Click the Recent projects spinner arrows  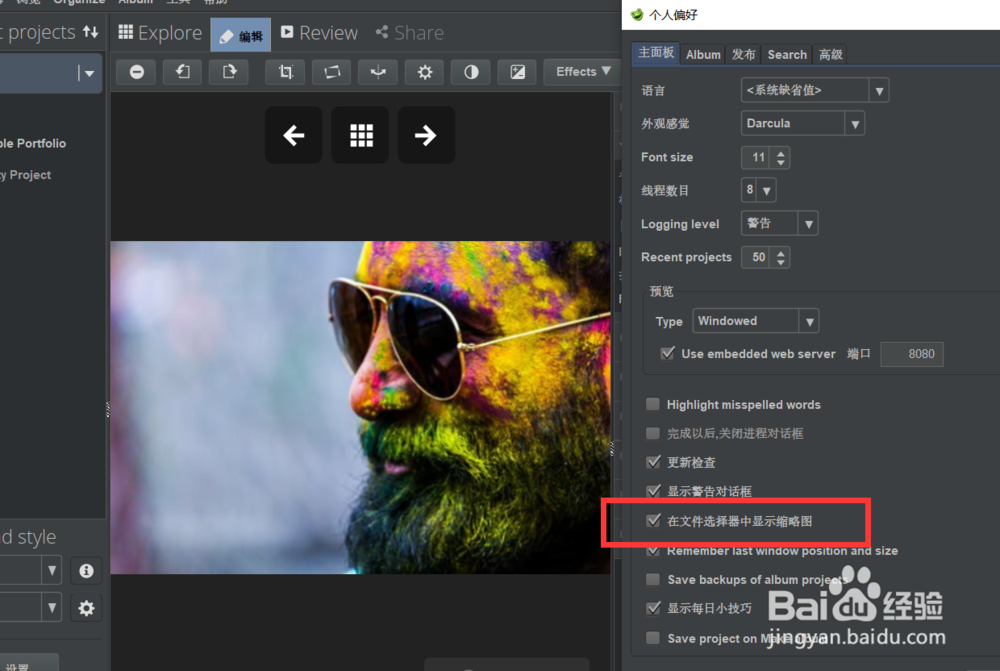tap(781, 257)
